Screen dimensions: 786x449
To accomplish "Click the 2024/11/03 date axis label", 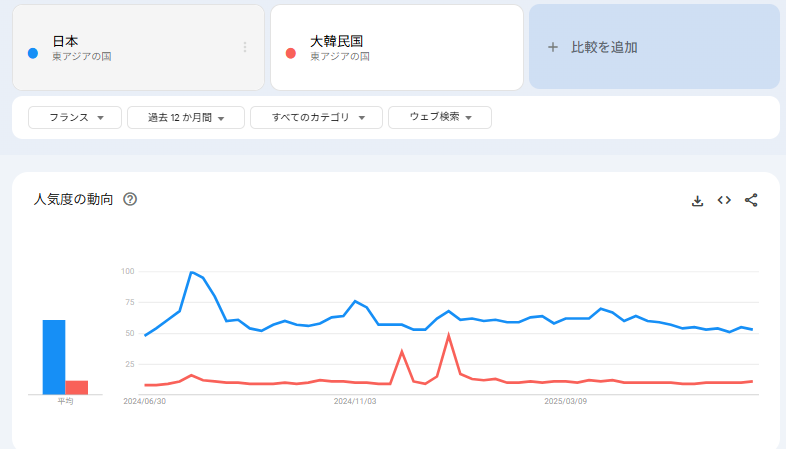I will click(x=355, y=401).
